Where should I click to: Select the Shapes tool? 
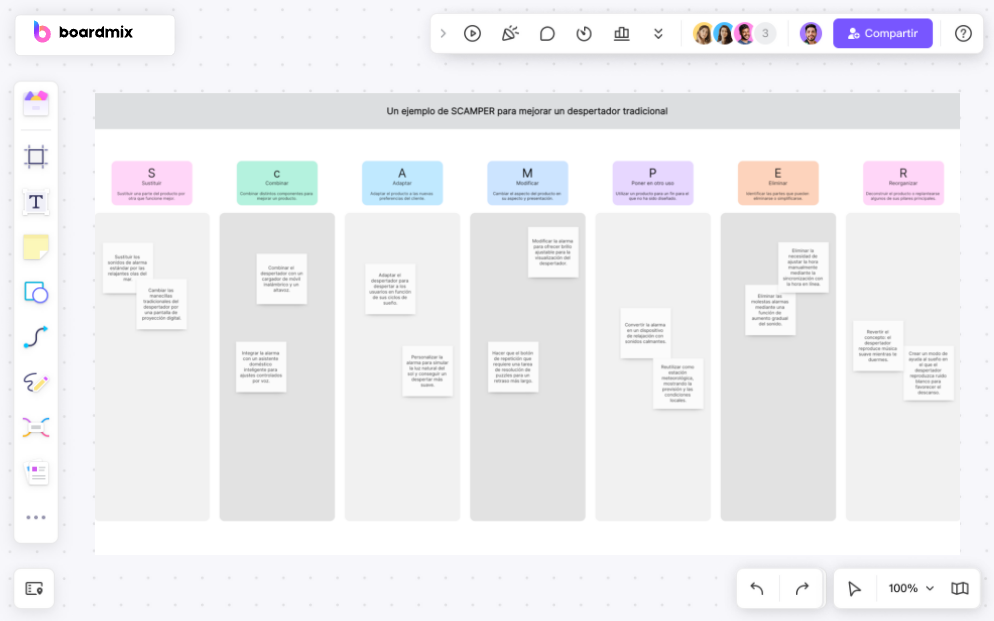click(x=36, y=293)
